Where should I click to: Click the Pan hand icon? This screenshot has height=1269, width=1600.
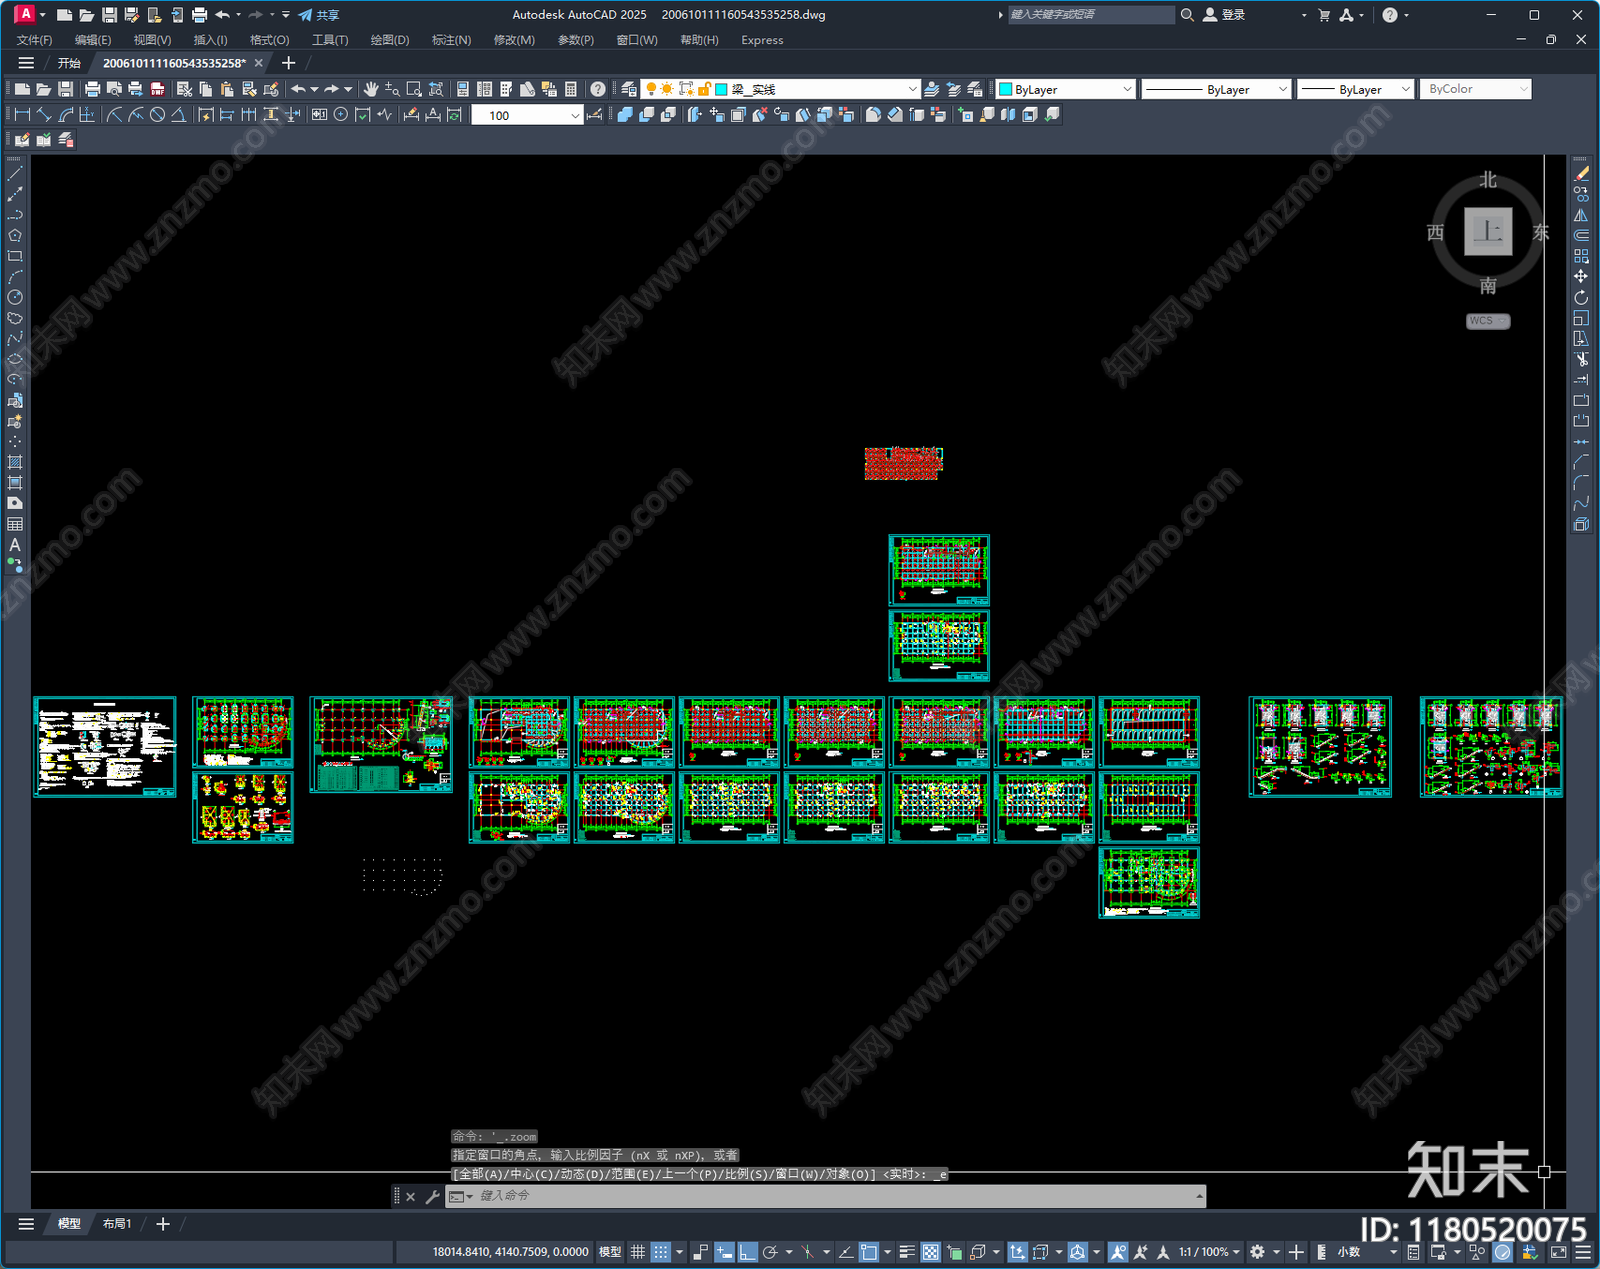click(371, 89)
